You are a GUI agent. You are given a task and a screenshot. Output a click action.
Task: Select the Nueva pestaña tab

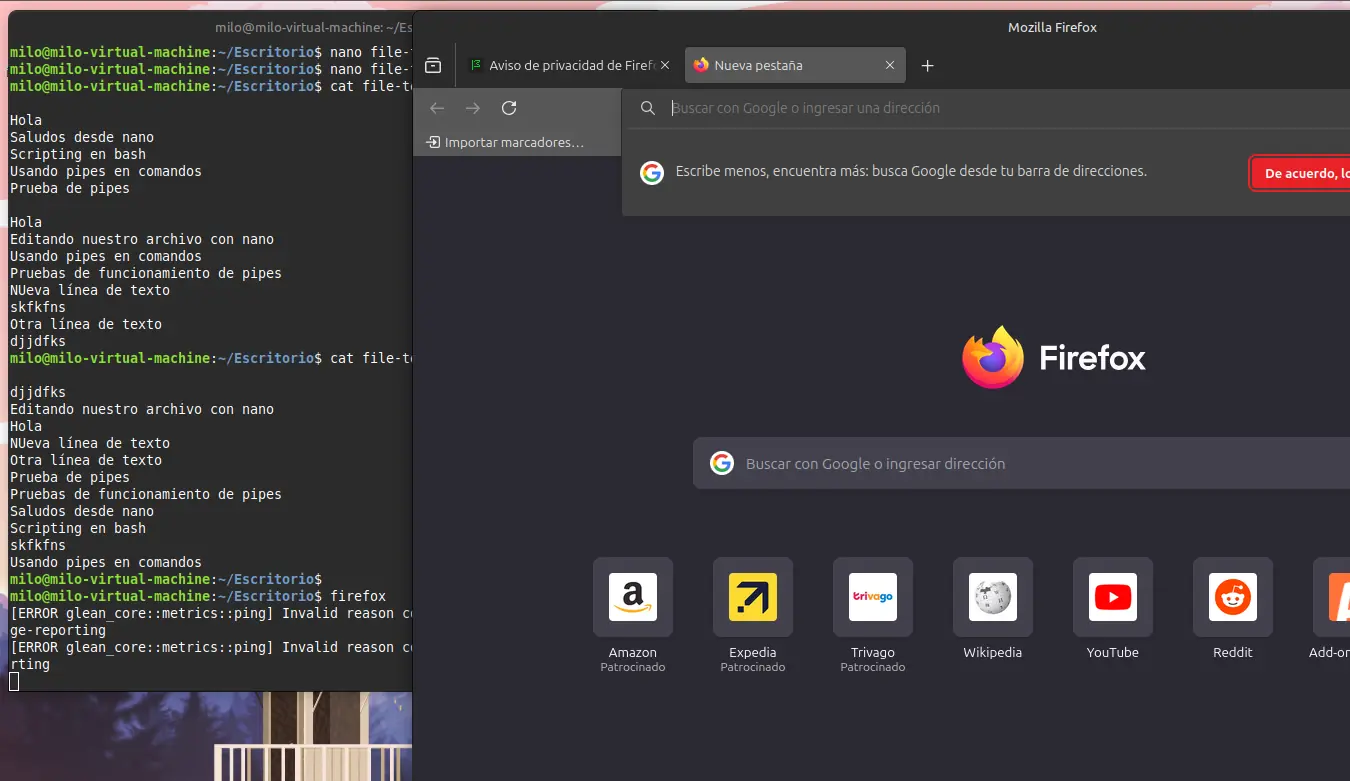click(780, 65)
